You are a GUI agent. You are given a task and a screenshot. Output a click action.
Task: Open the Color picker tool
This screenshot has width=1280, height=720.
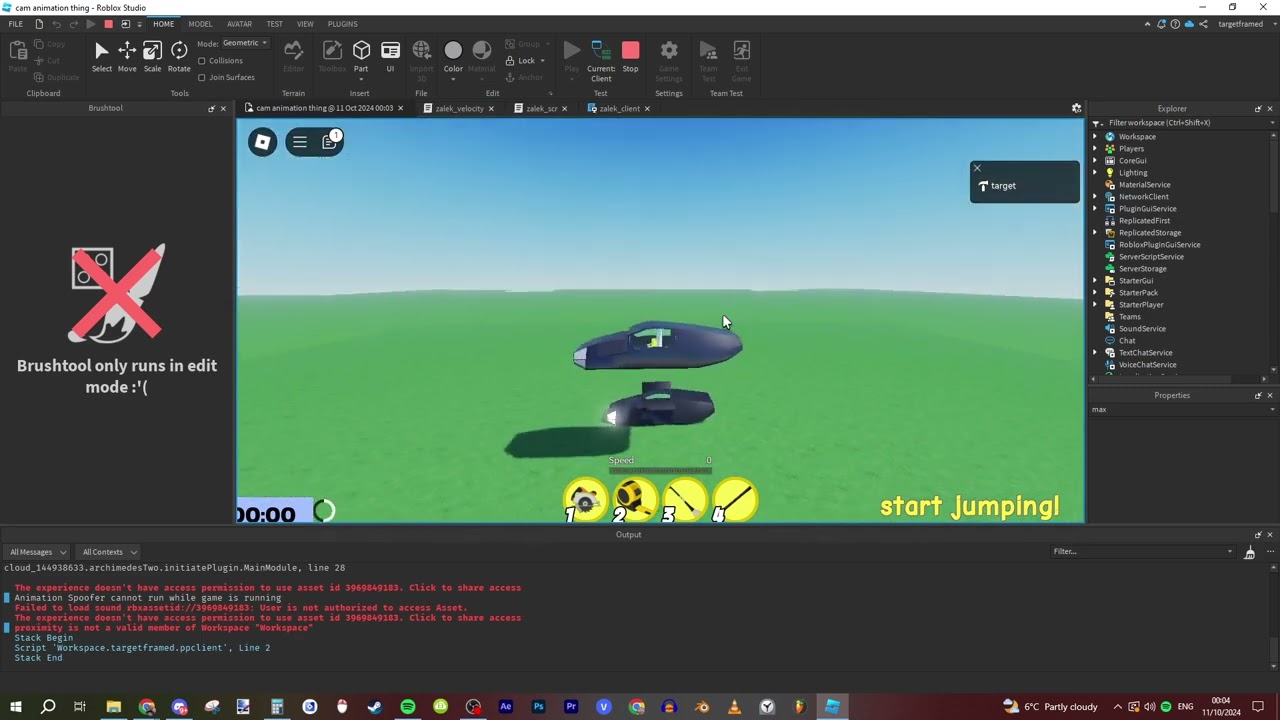(453, 57)
